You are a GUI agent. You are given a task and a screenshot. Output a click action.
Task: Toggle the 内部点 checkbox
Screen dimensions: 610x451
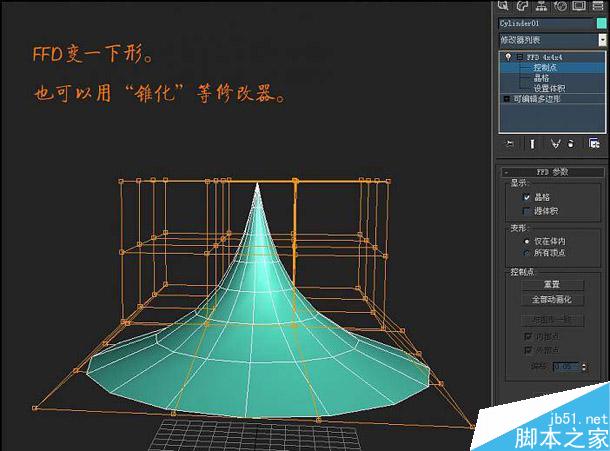528,336
